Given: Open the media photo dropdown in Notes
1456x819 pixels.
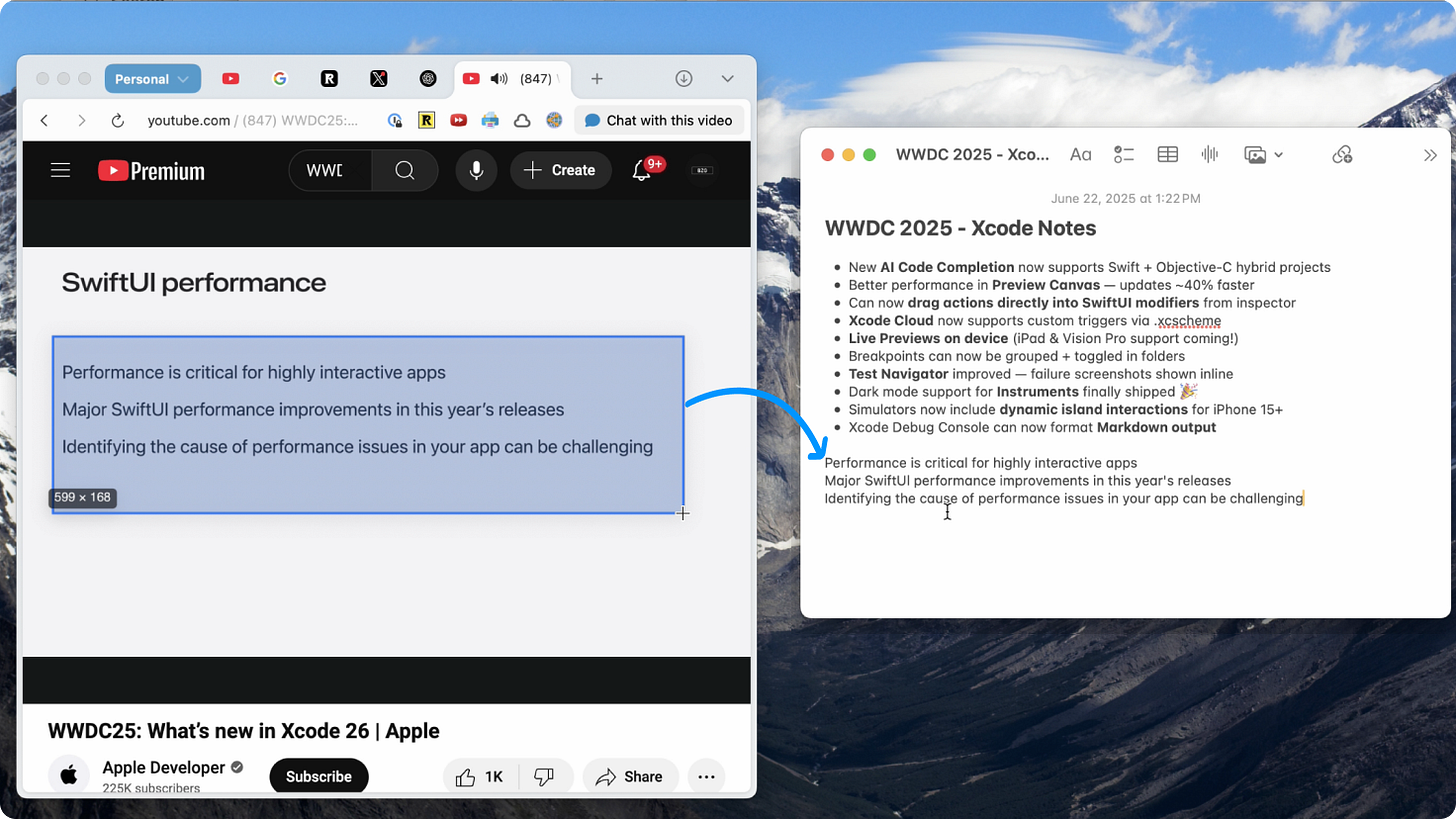Looking at the screenshot, I should (x=1263, y=155).
